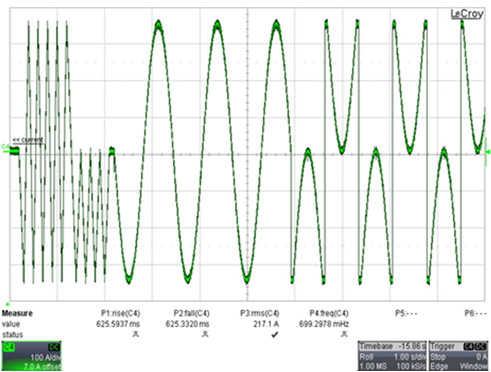Open the empty P5 measurement slot

406,313
